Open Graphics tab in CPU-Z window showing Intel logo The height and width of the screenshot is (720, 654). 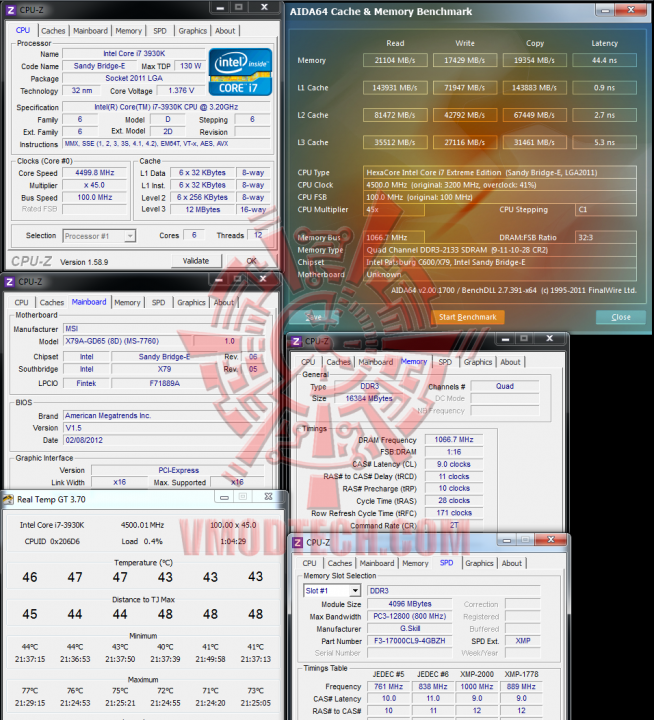(192, 31)
